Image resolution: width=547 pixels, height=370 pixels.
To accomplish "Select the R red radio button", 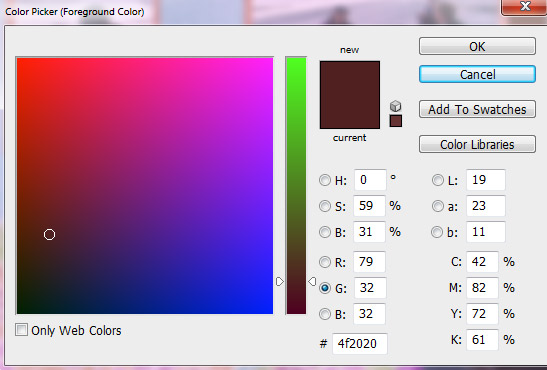I will point(325,262).
